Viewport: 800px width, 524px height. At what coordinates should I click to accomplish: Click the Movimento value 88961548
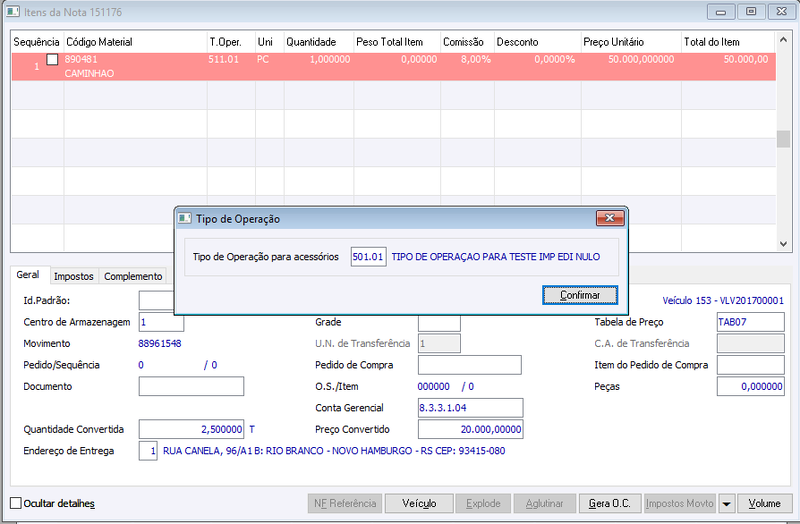pos(160,343)
